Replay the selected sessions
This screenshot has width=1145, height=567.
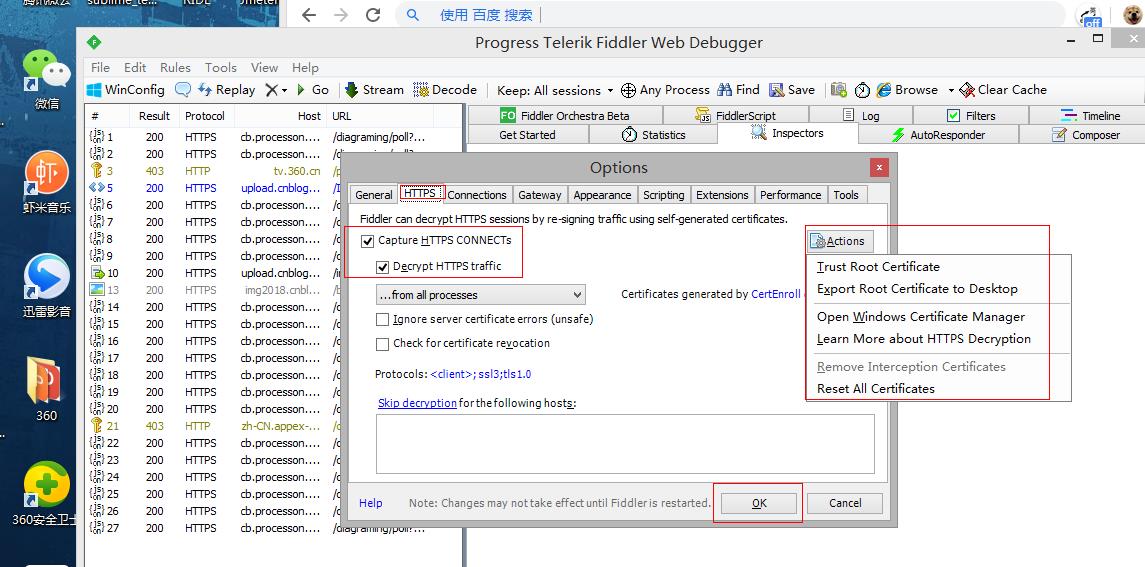tap(226, 90)
